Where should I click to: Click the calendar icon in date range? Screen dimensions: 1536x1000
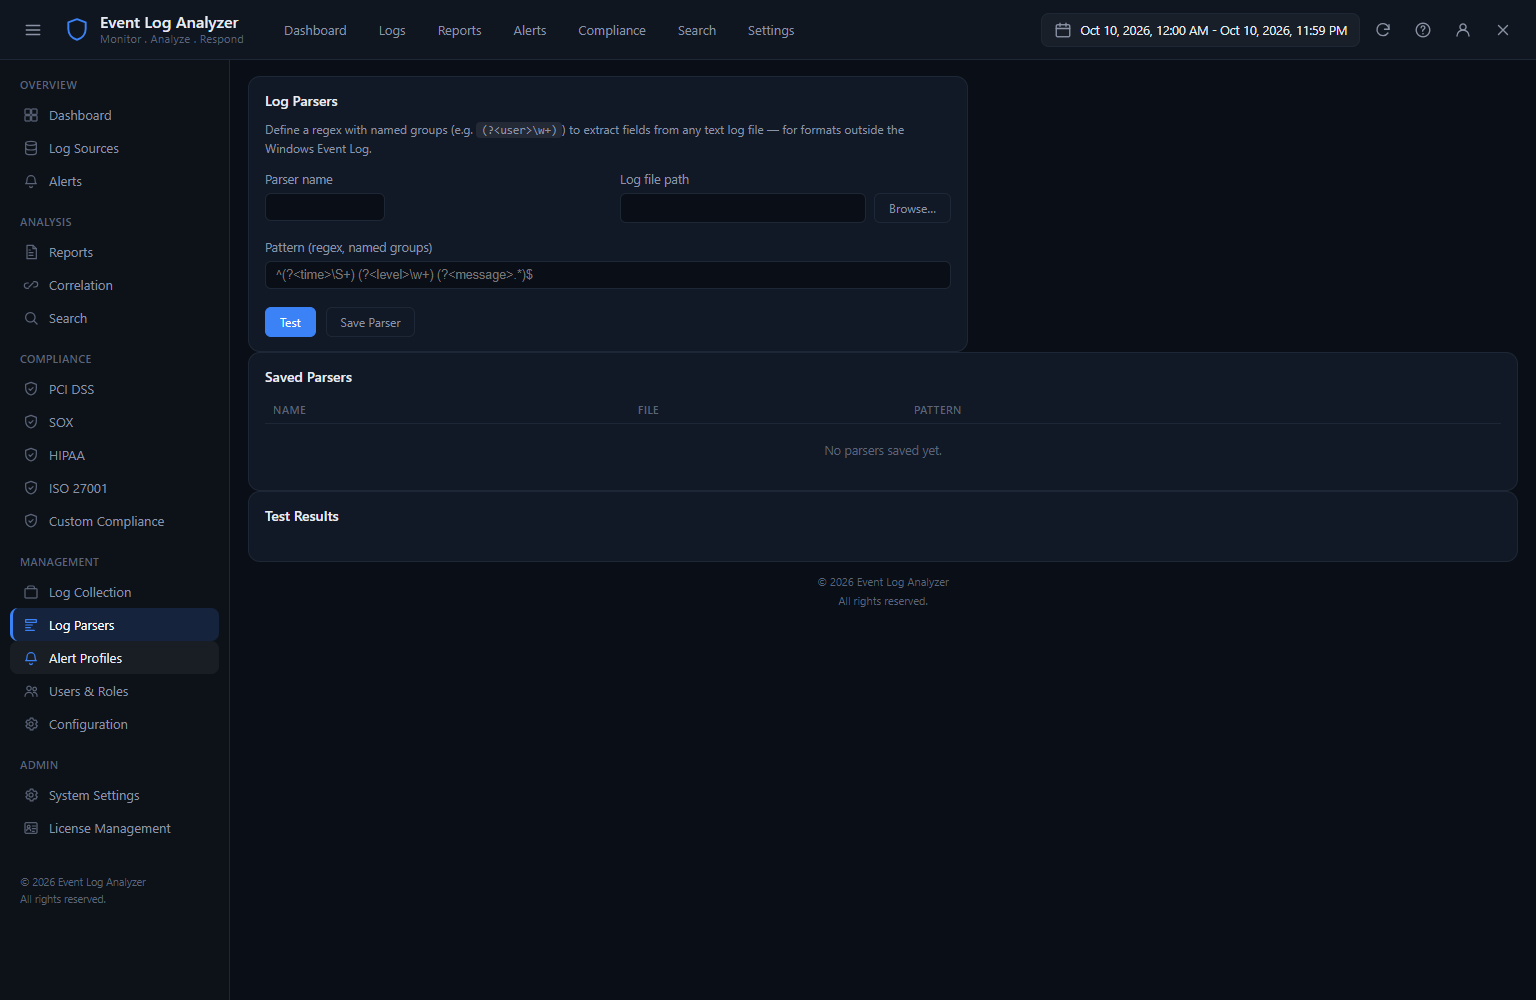(x=1063, y=30)
